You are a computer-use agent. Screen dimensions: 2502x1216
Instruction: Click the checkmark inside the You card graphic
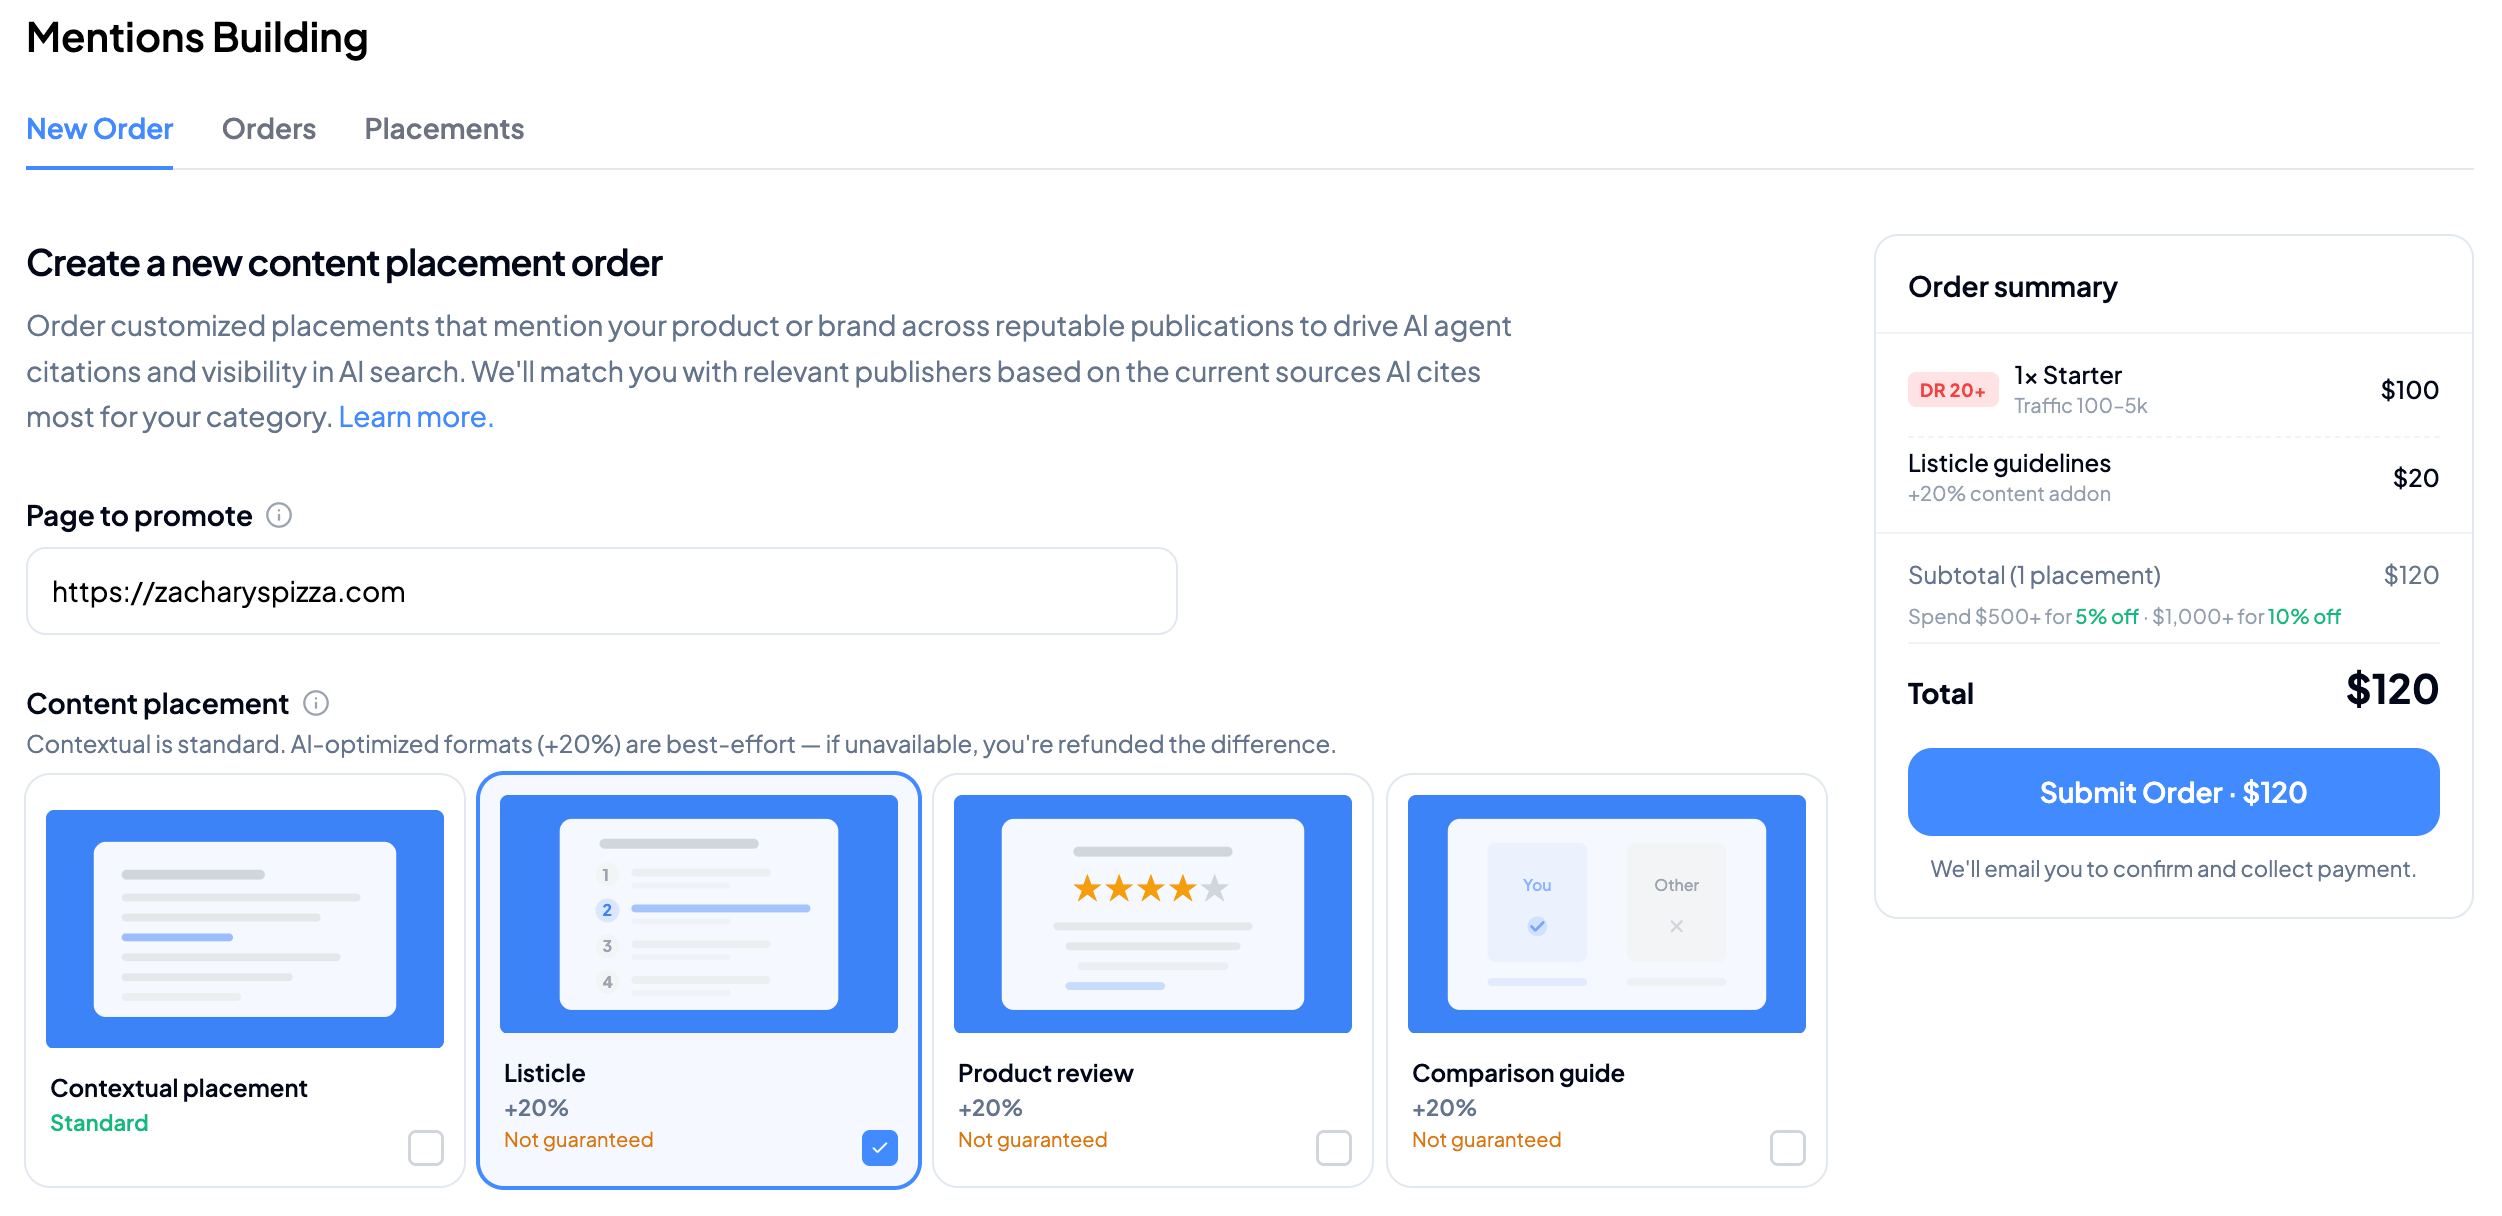point(1536,926)
